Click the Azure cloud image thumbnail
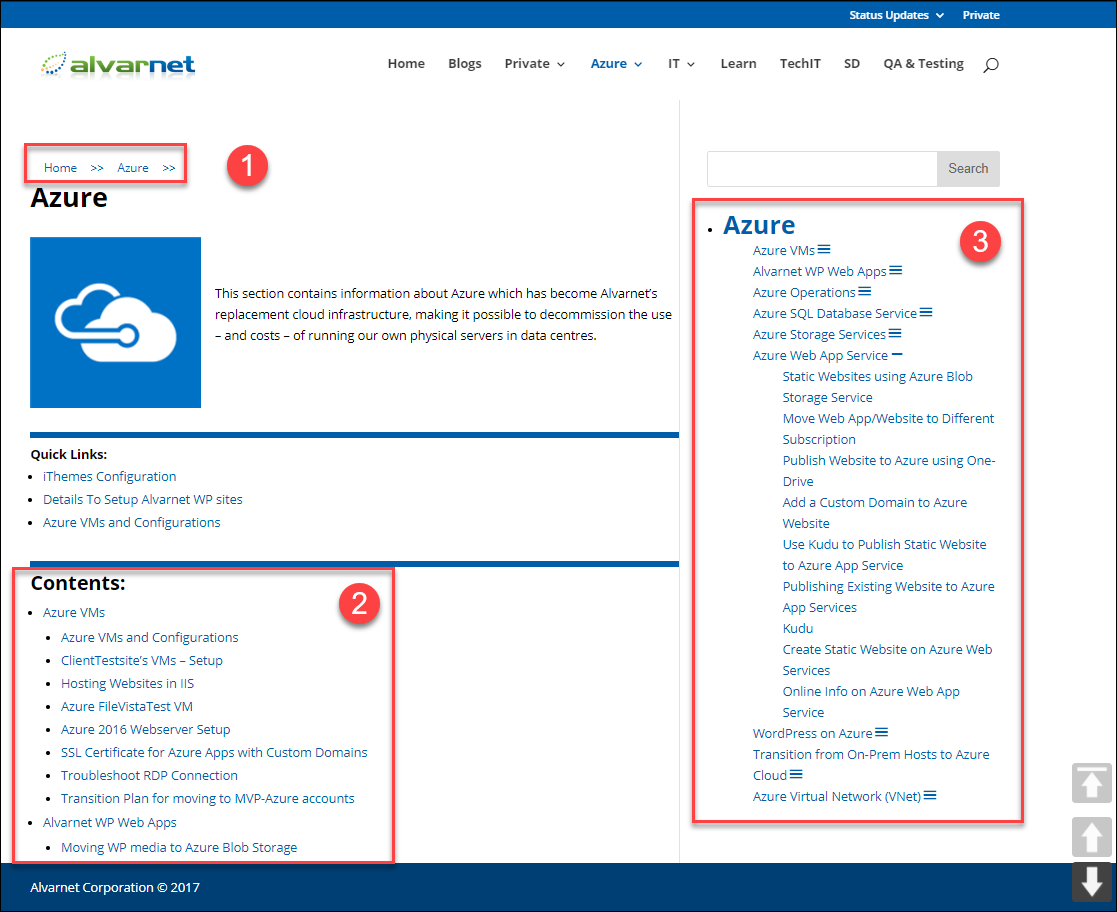Screen dimensions: 1117x912 (x=115, y=322)
